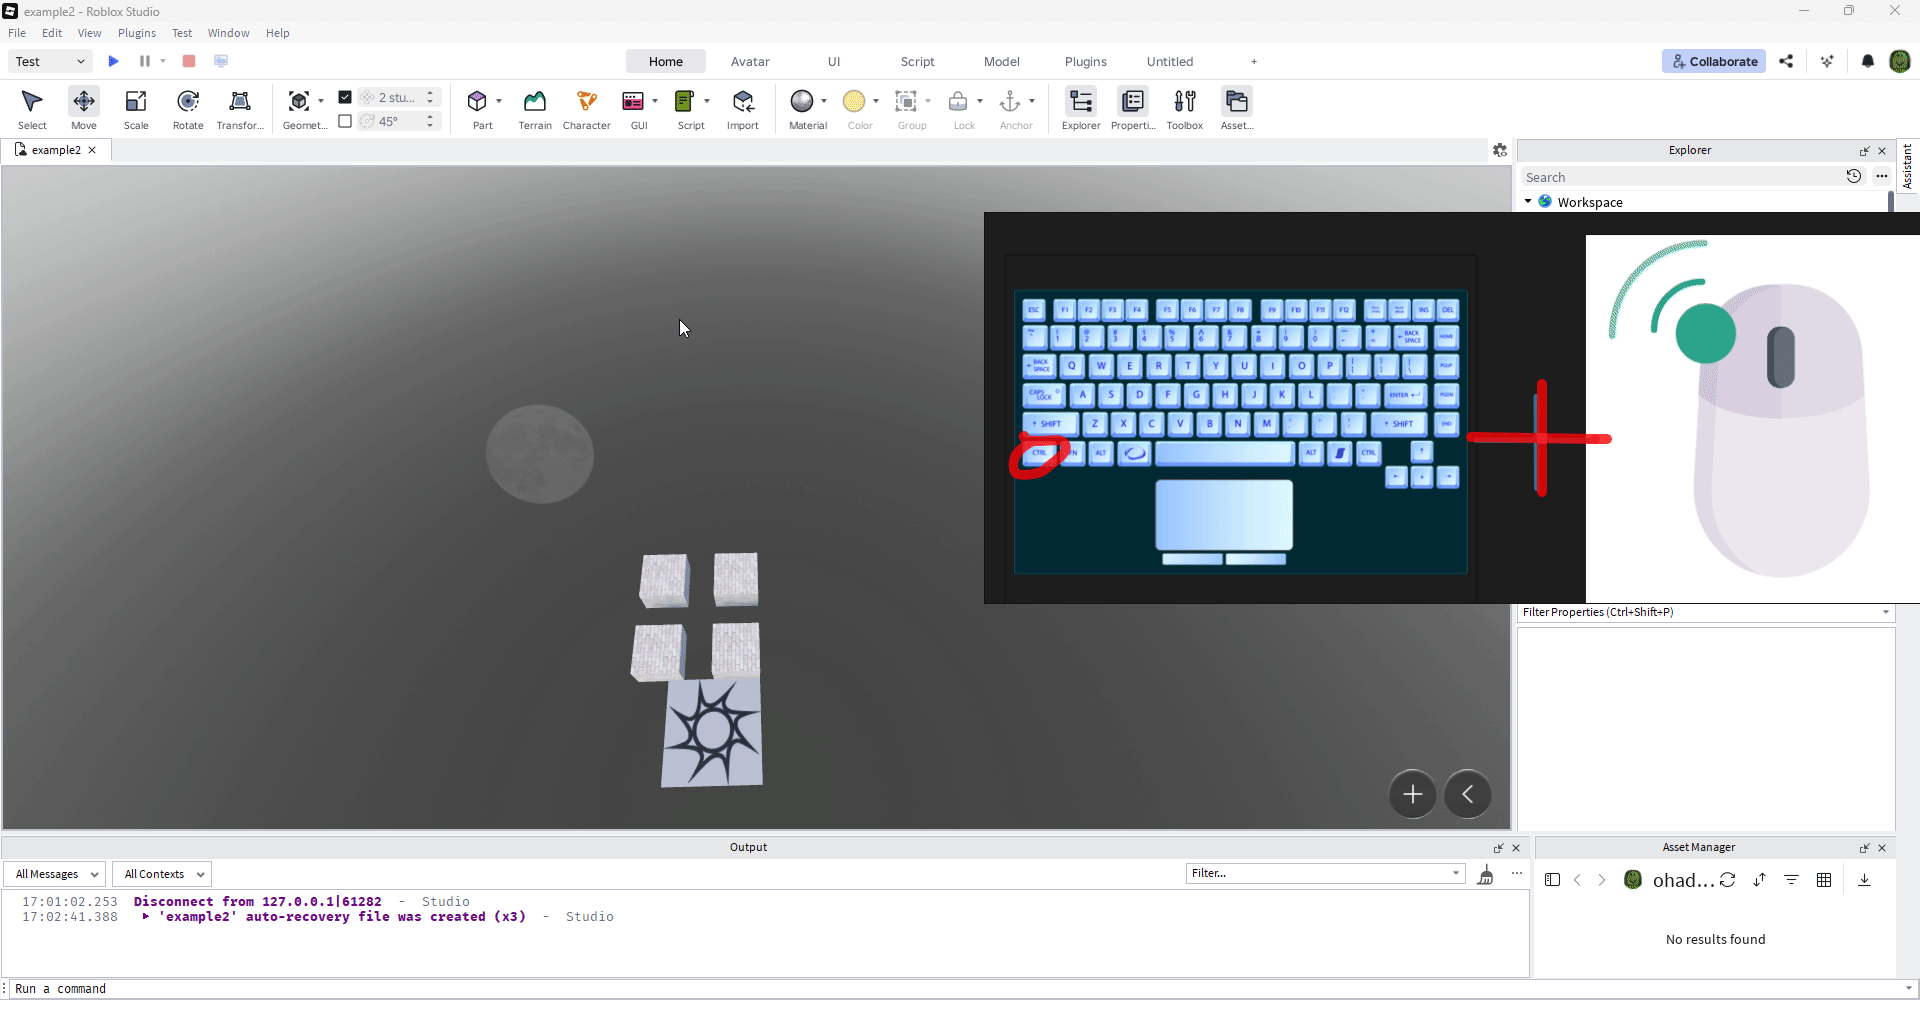Enable the 45° rotation snap checkbox
This screenshot has height=1032, width=1920.
click(x=345, y=121)
